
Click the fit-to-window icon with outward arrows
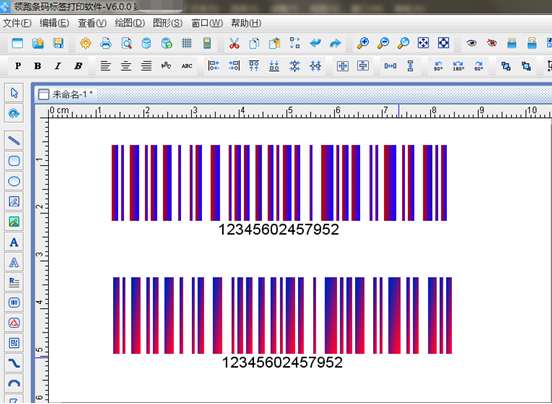click(423, 43)
